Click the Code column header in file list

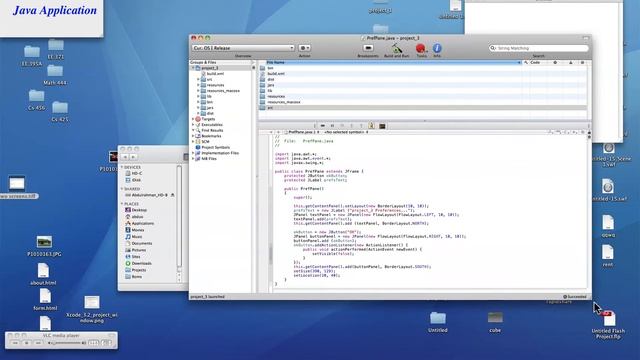point(535,62)
